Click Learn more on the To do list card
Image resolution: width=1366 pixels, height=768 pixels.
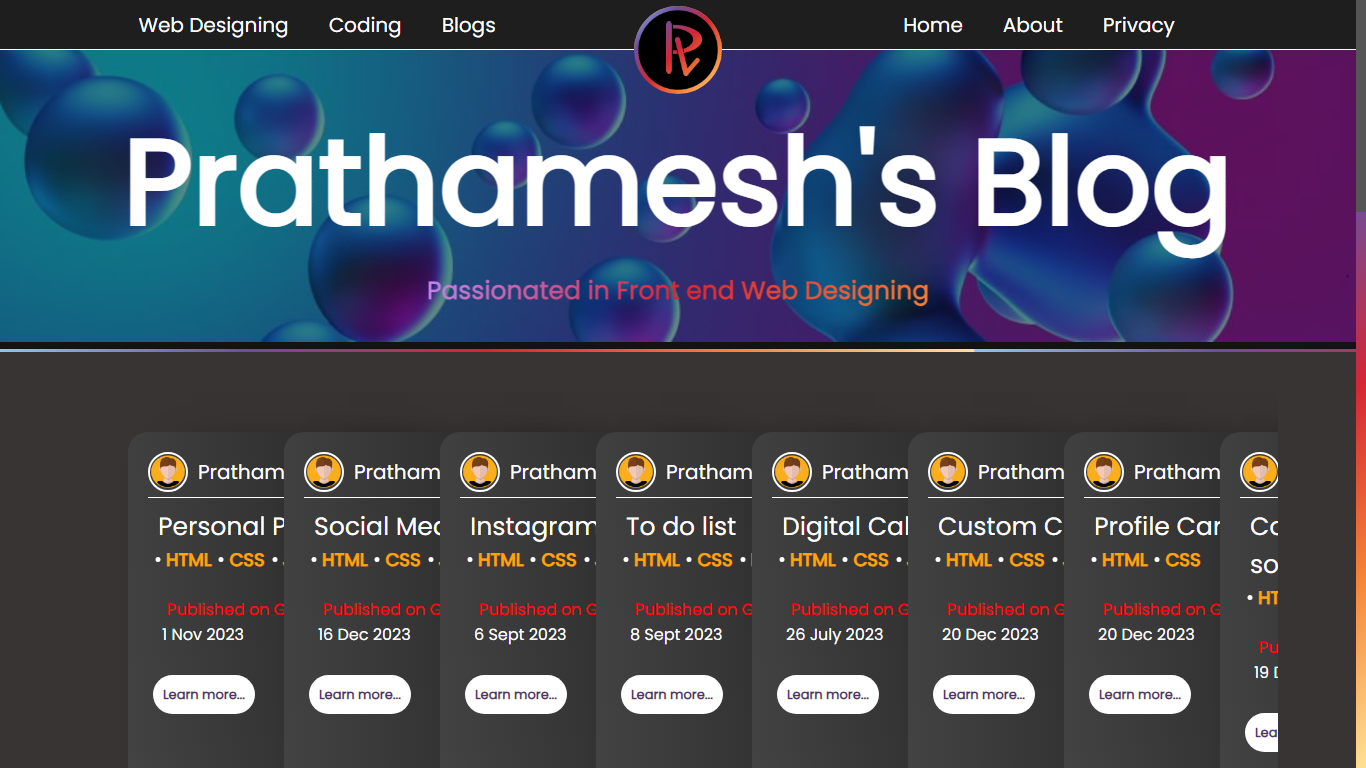[672, 694]
